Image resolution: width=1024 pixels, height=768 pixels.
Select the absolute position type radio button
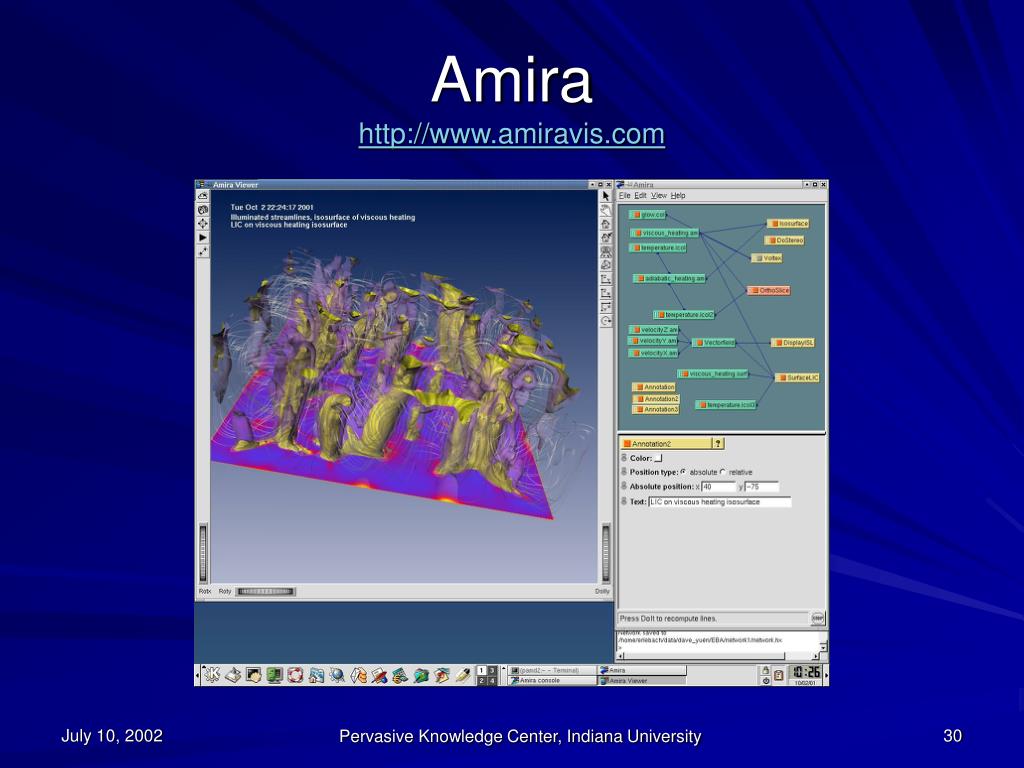683,472
